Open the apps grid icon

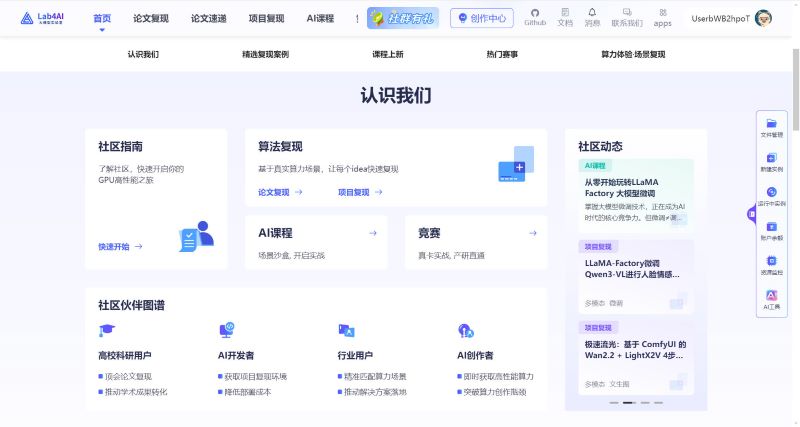pyautogui.click(x=662, y=13)
